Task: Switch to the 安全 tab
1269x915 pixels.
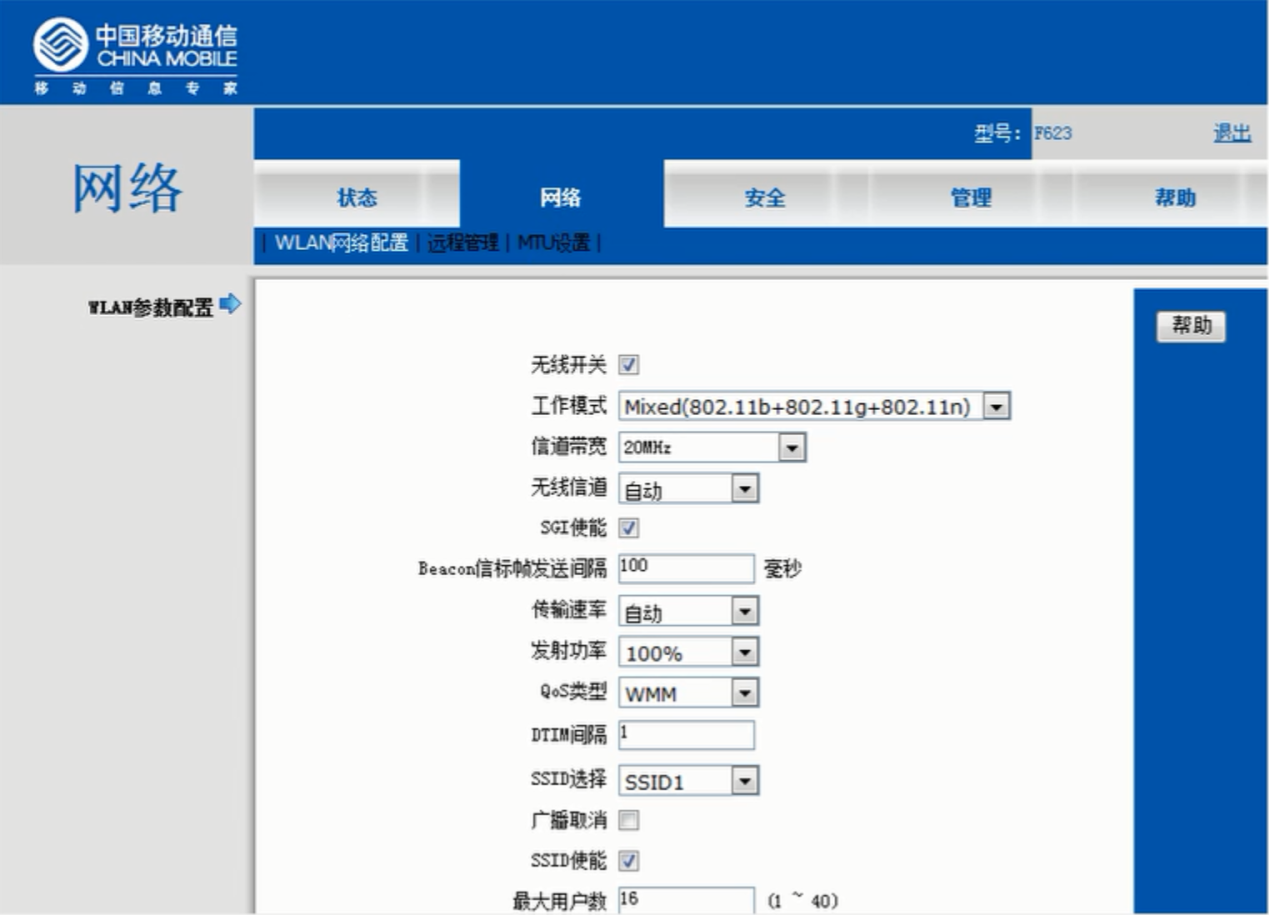Action: click(x=765, y=198)
